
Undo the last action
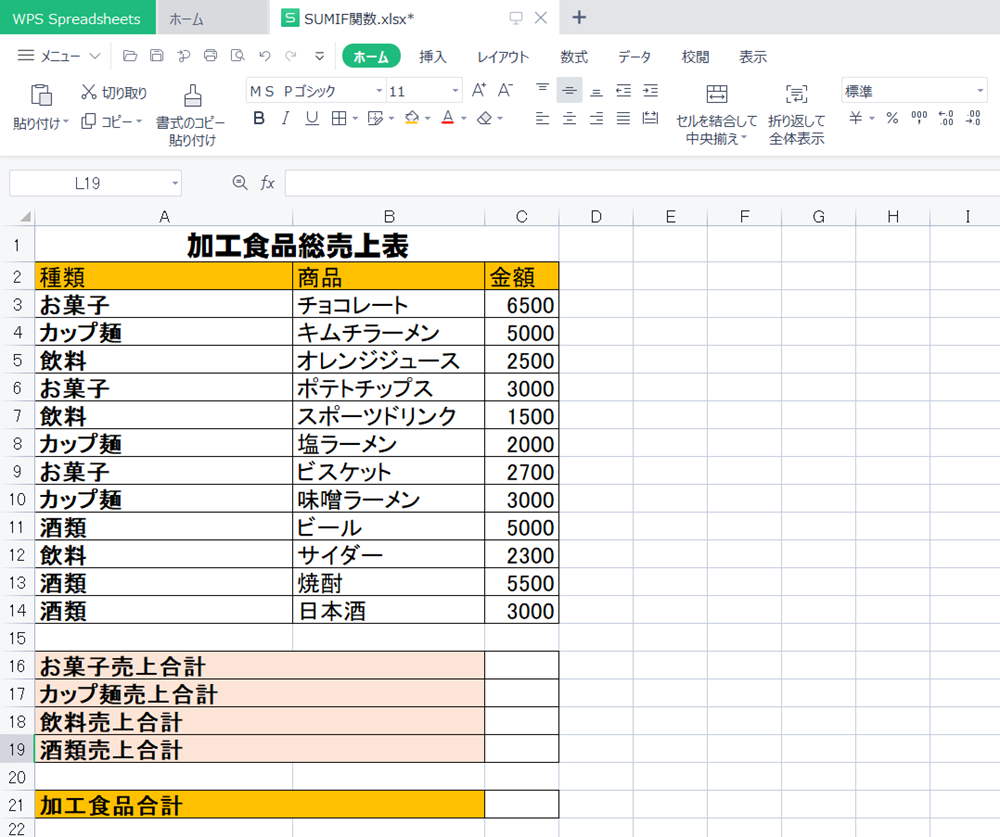(x=265, y=56)
